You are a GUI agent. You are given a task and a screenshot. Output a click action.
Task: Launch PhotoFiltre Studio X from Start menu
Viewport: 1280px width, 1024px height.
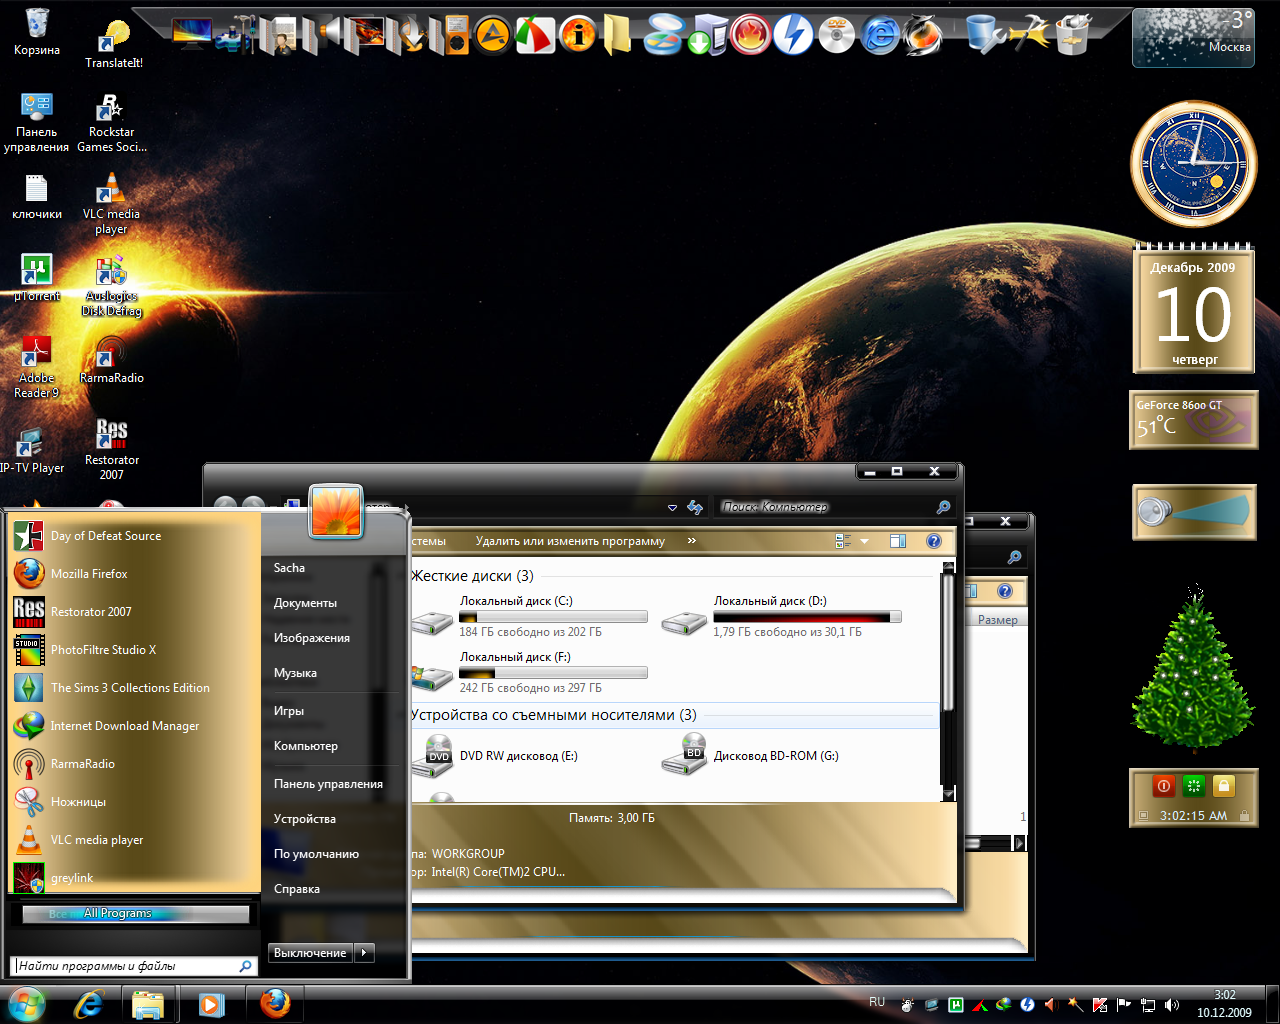pos(135,650)
